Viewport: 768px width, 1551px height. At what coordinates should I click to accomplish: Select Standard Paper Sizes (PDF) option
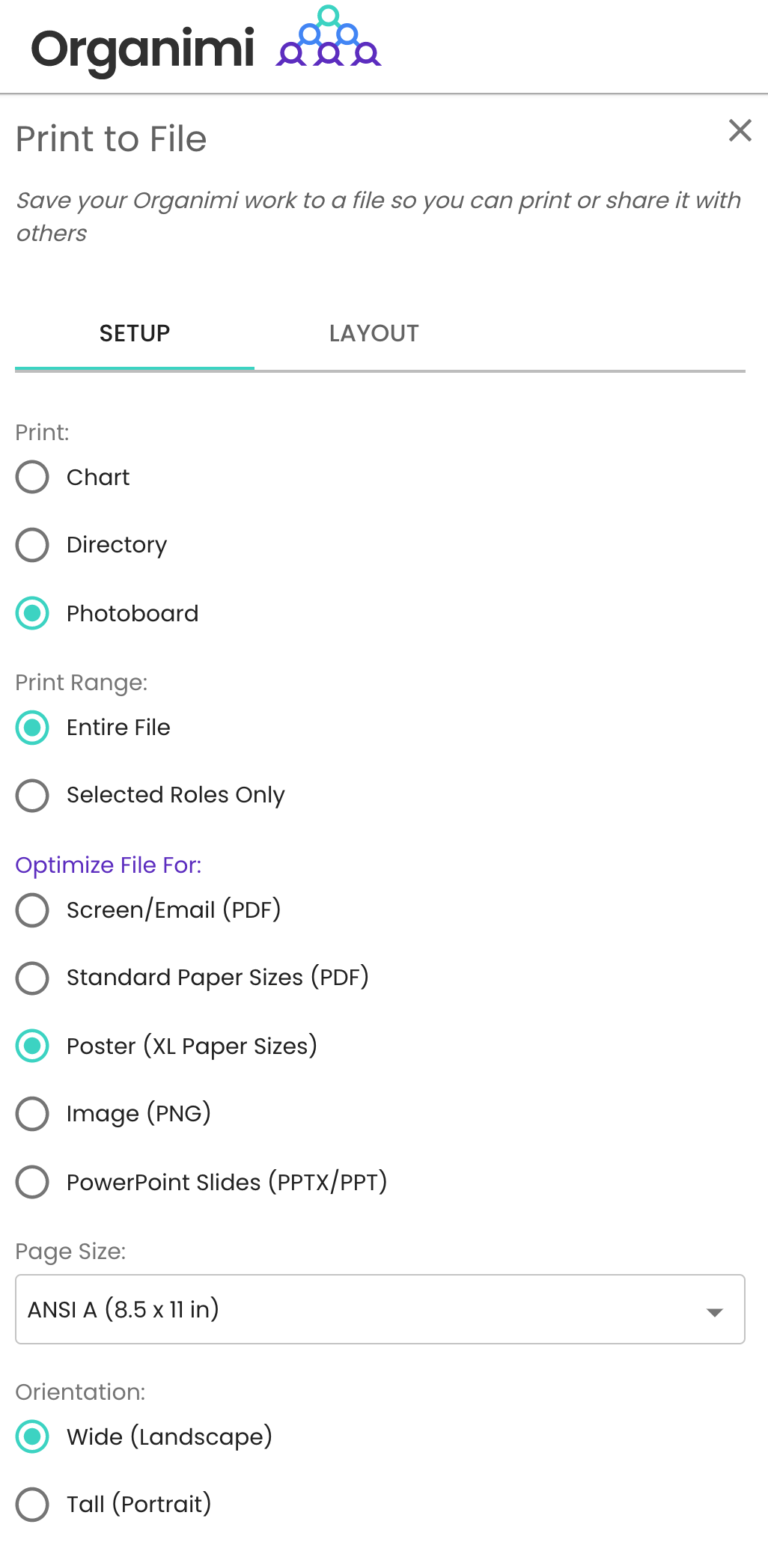click(x=32, y=978)
